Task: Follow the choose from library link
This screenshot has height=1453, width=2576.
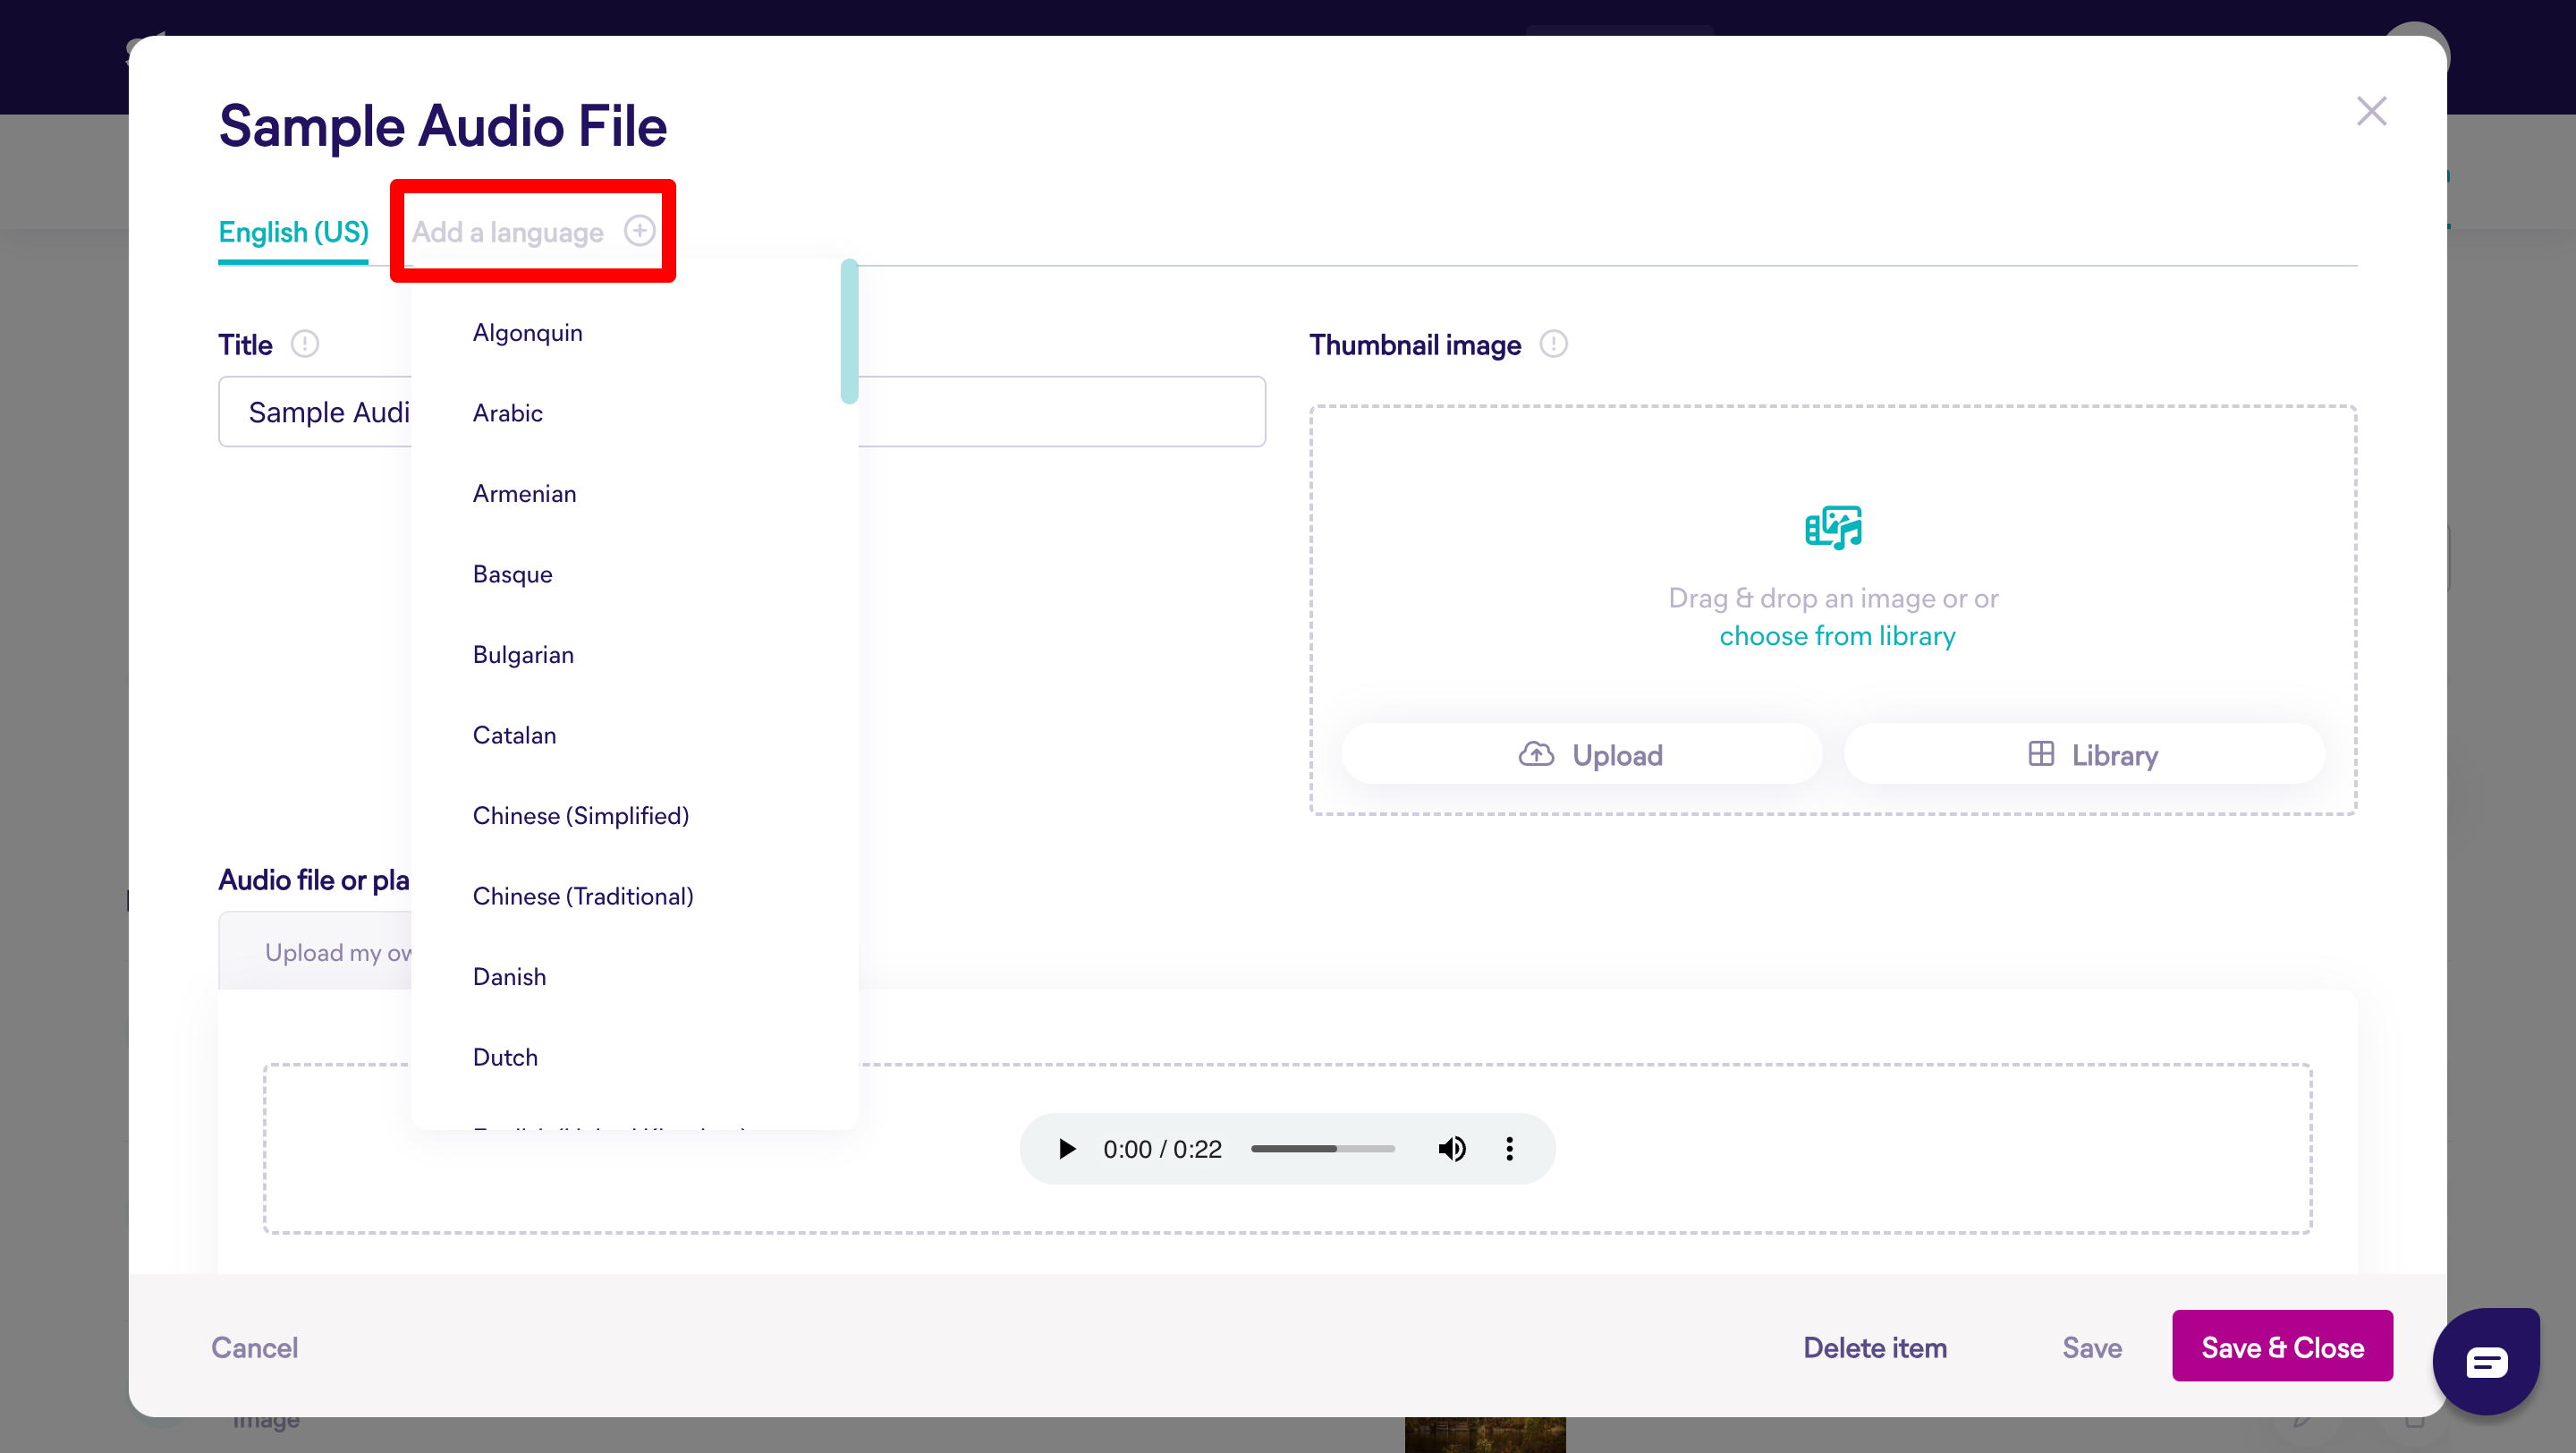Action: point(1836,636)
